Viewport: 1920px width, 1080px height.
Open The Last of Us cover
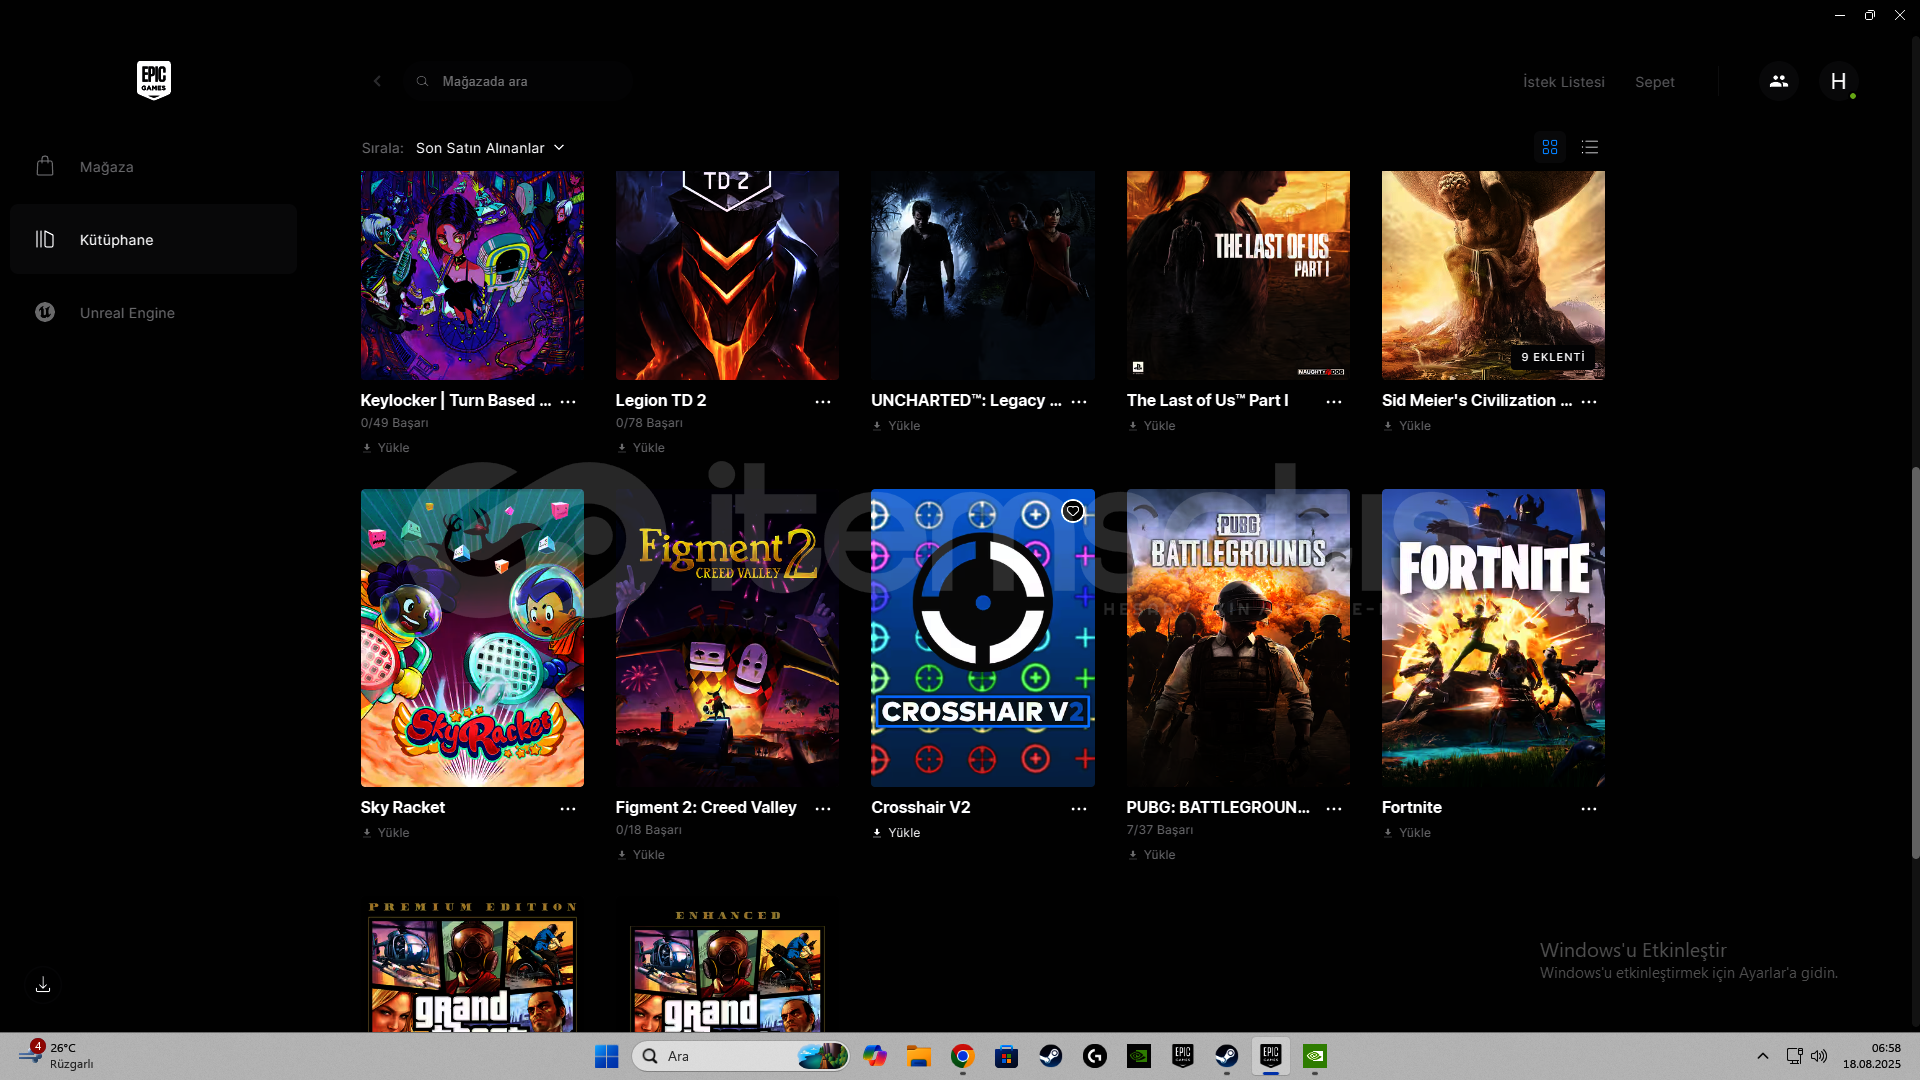pyautogui.click(x=1238, y=275)
